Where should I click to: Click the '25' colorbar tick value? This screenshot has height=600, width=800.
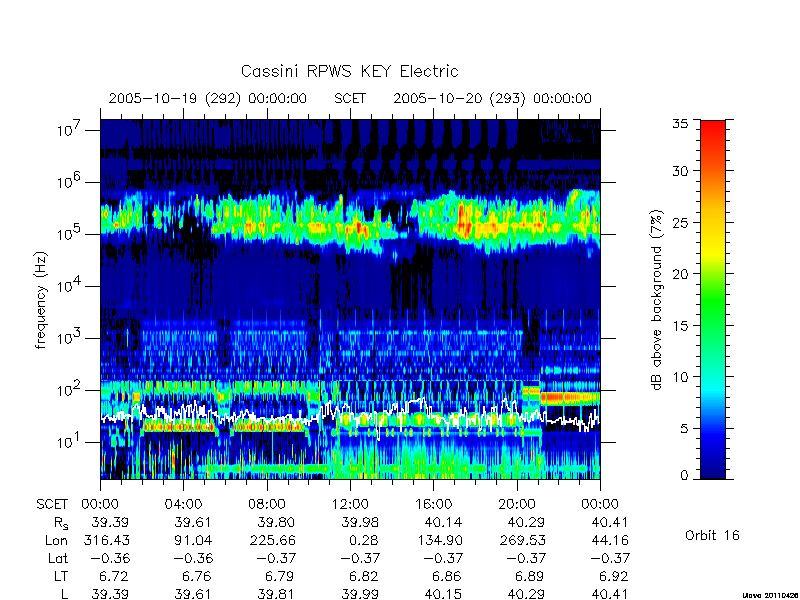pos(680,222)
